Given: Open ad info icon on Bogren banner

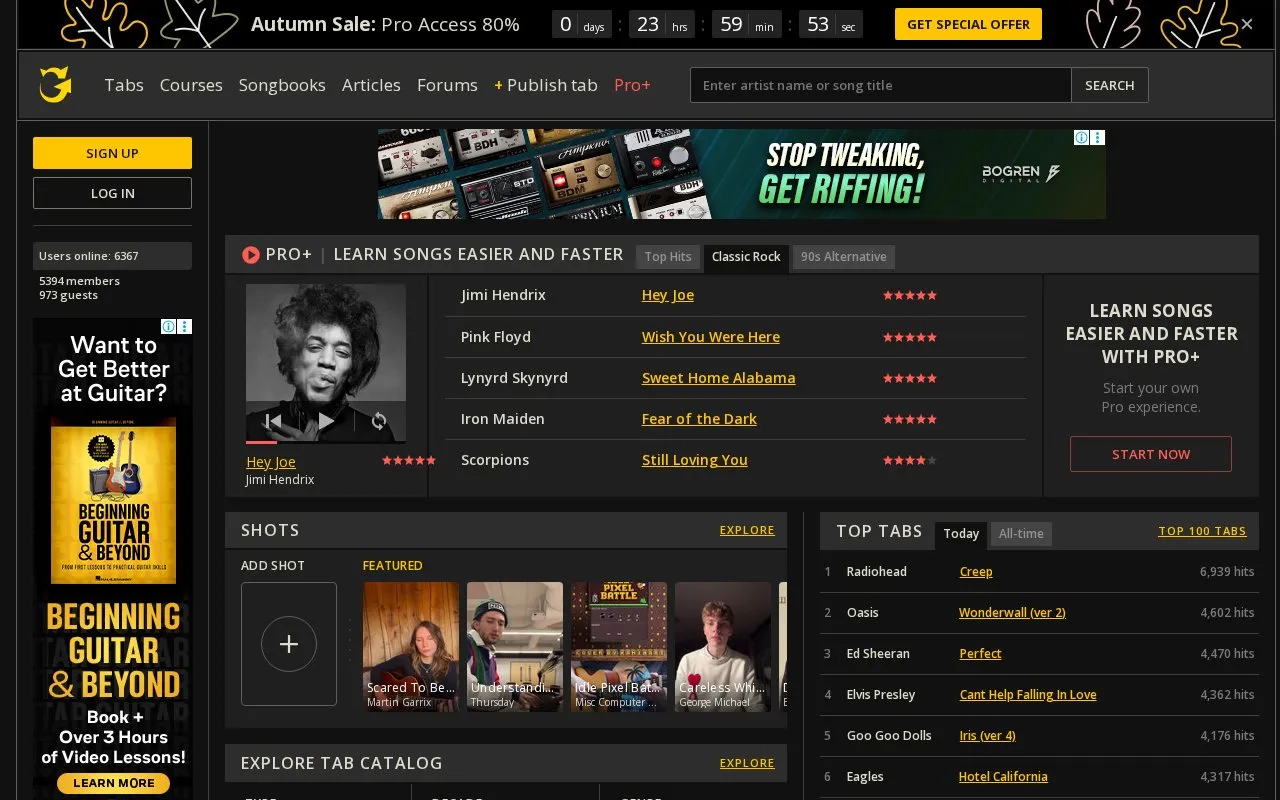Looking at the screenshot, I should click(1081, 138).
